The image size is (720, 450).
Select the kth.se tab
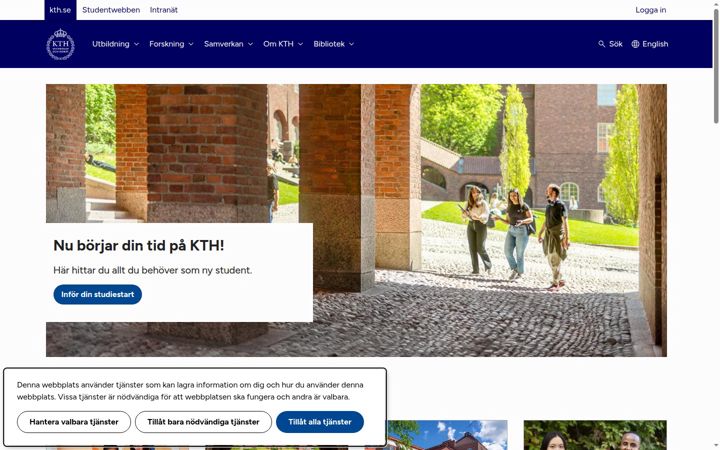click(x=60, y=10)
